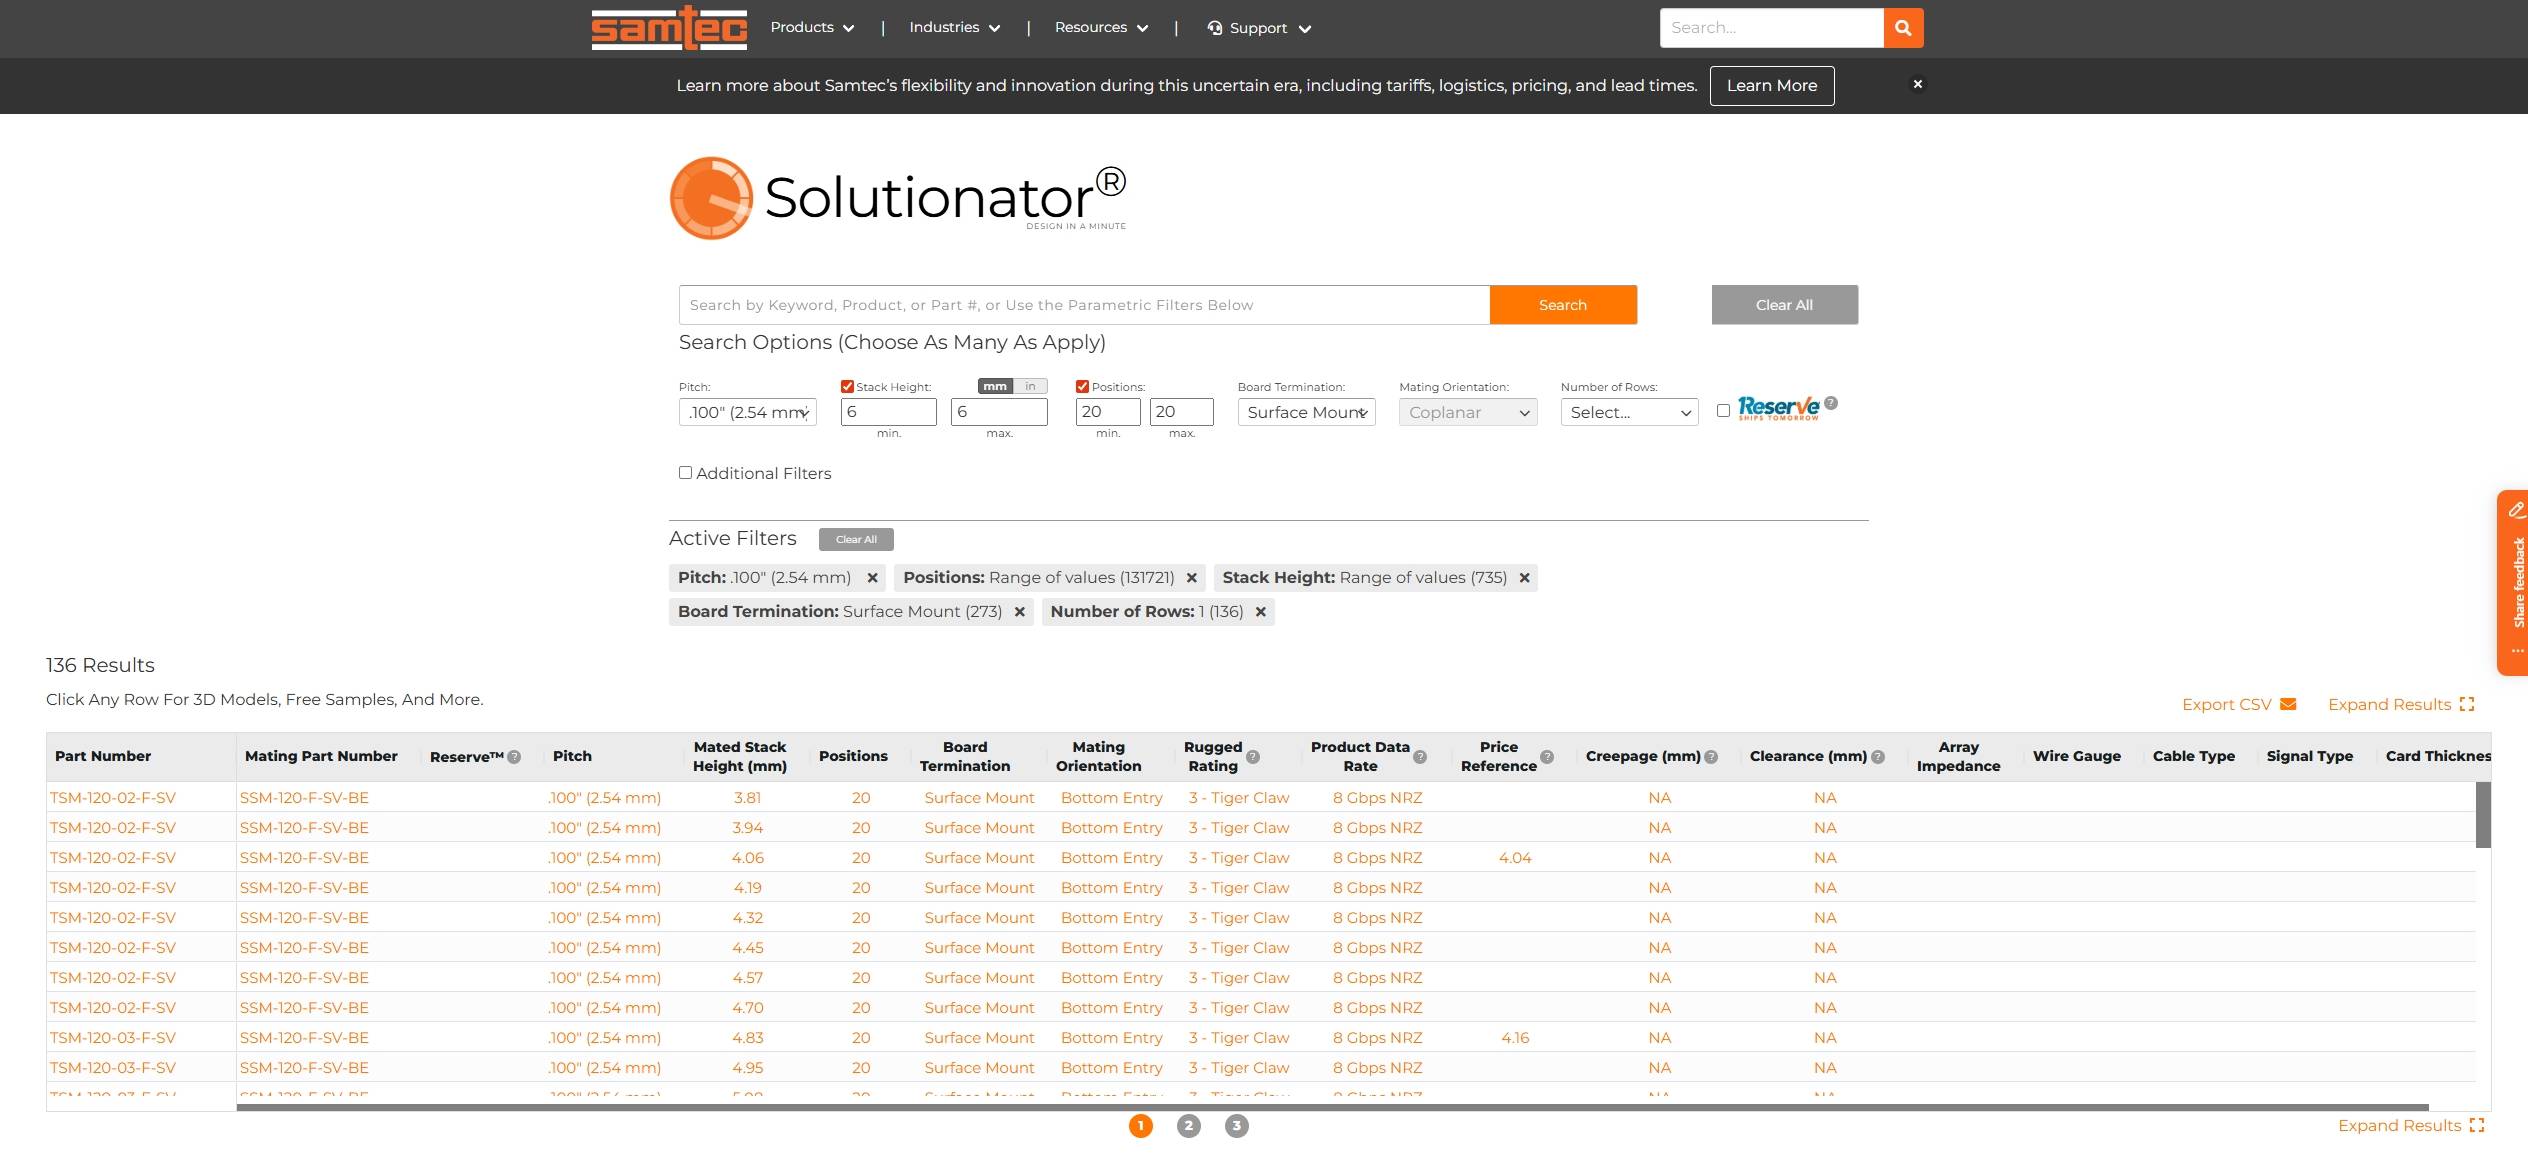Screen dimensions: 2528x1155
Task: Remove the Board Termination active filter
Action: point(1019,612)
